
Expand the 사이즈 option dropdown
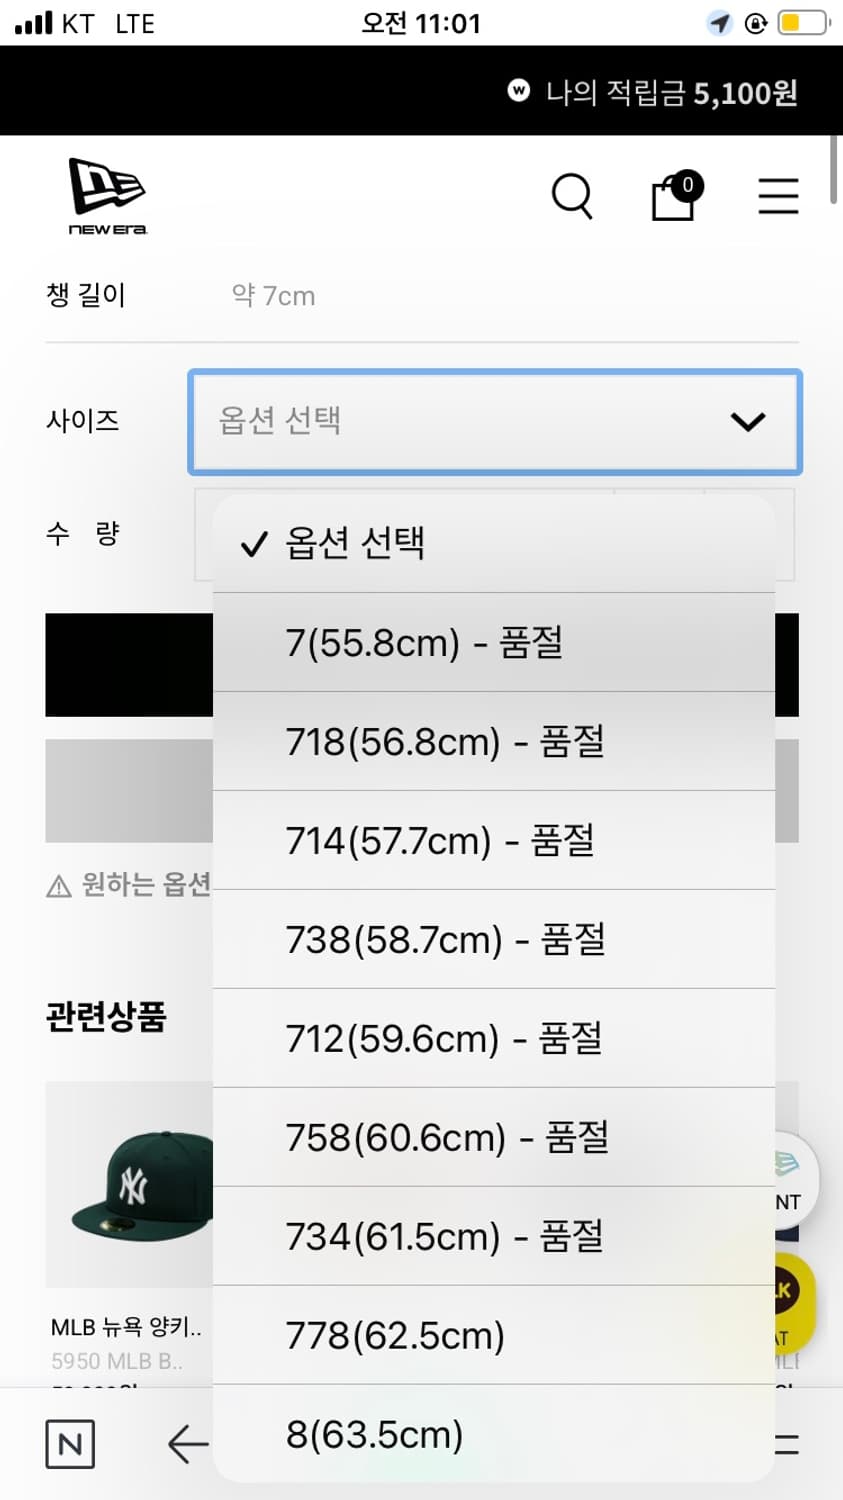click(x=494, y=421)
